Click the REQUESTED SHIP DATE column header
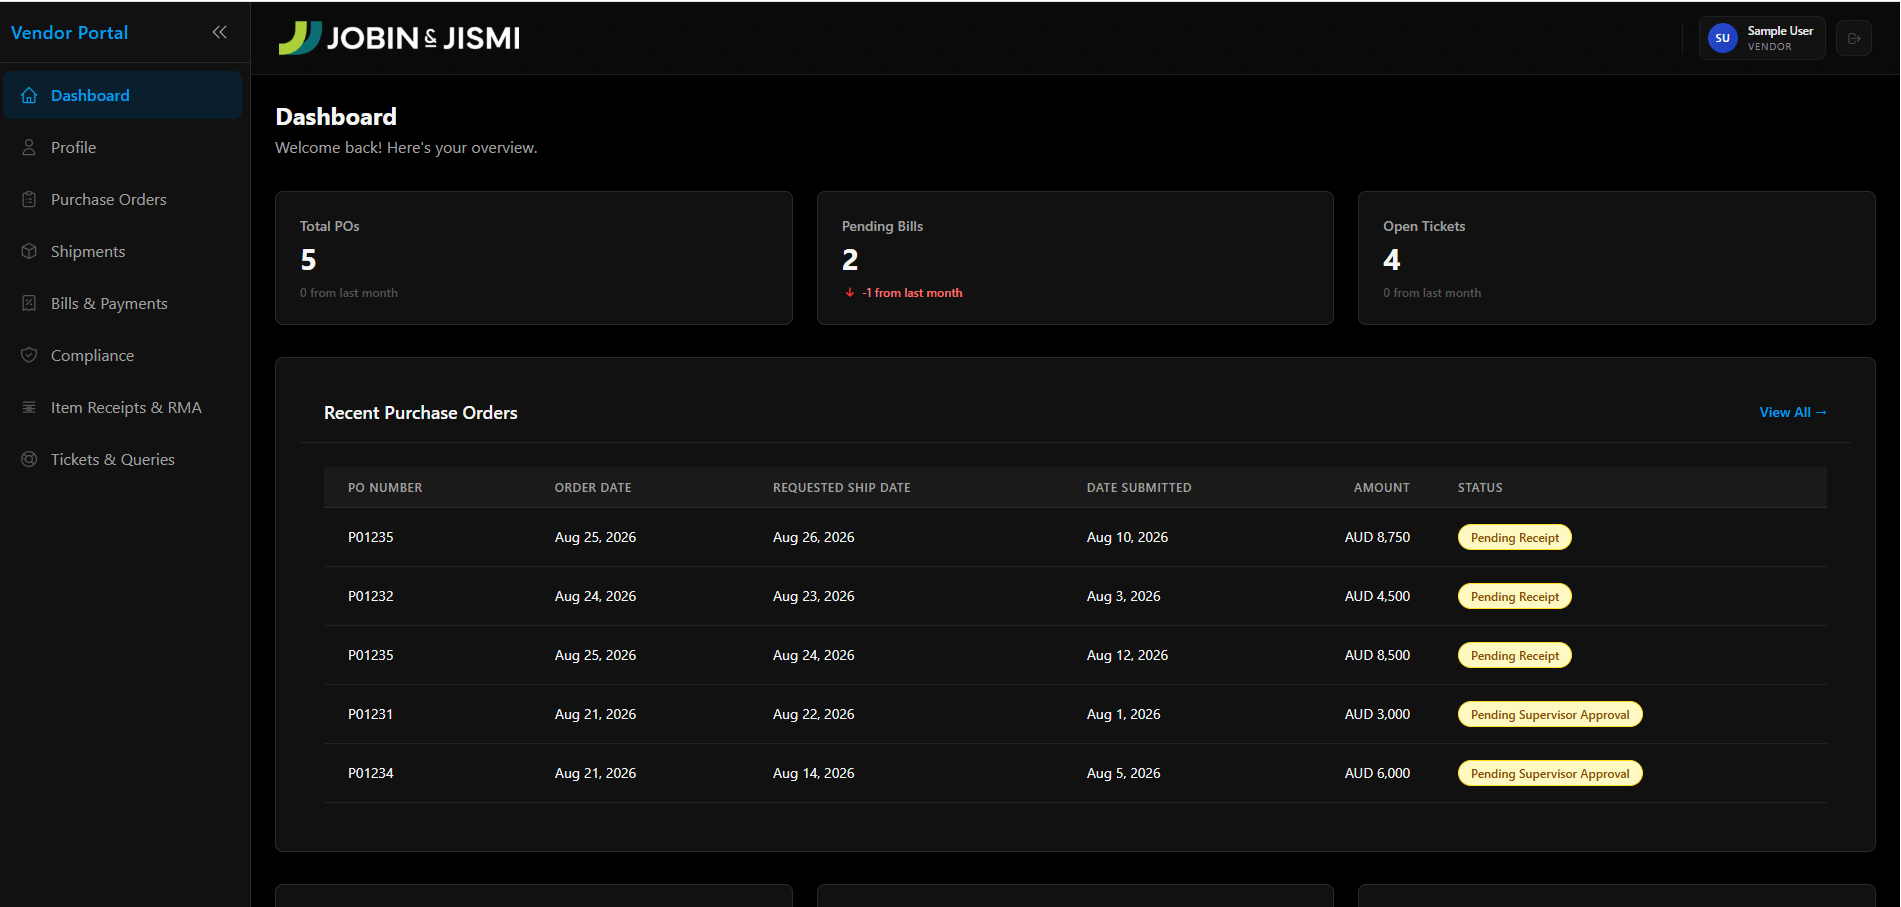This screenshot has width=1901, height=907. (x=842, y=488)
